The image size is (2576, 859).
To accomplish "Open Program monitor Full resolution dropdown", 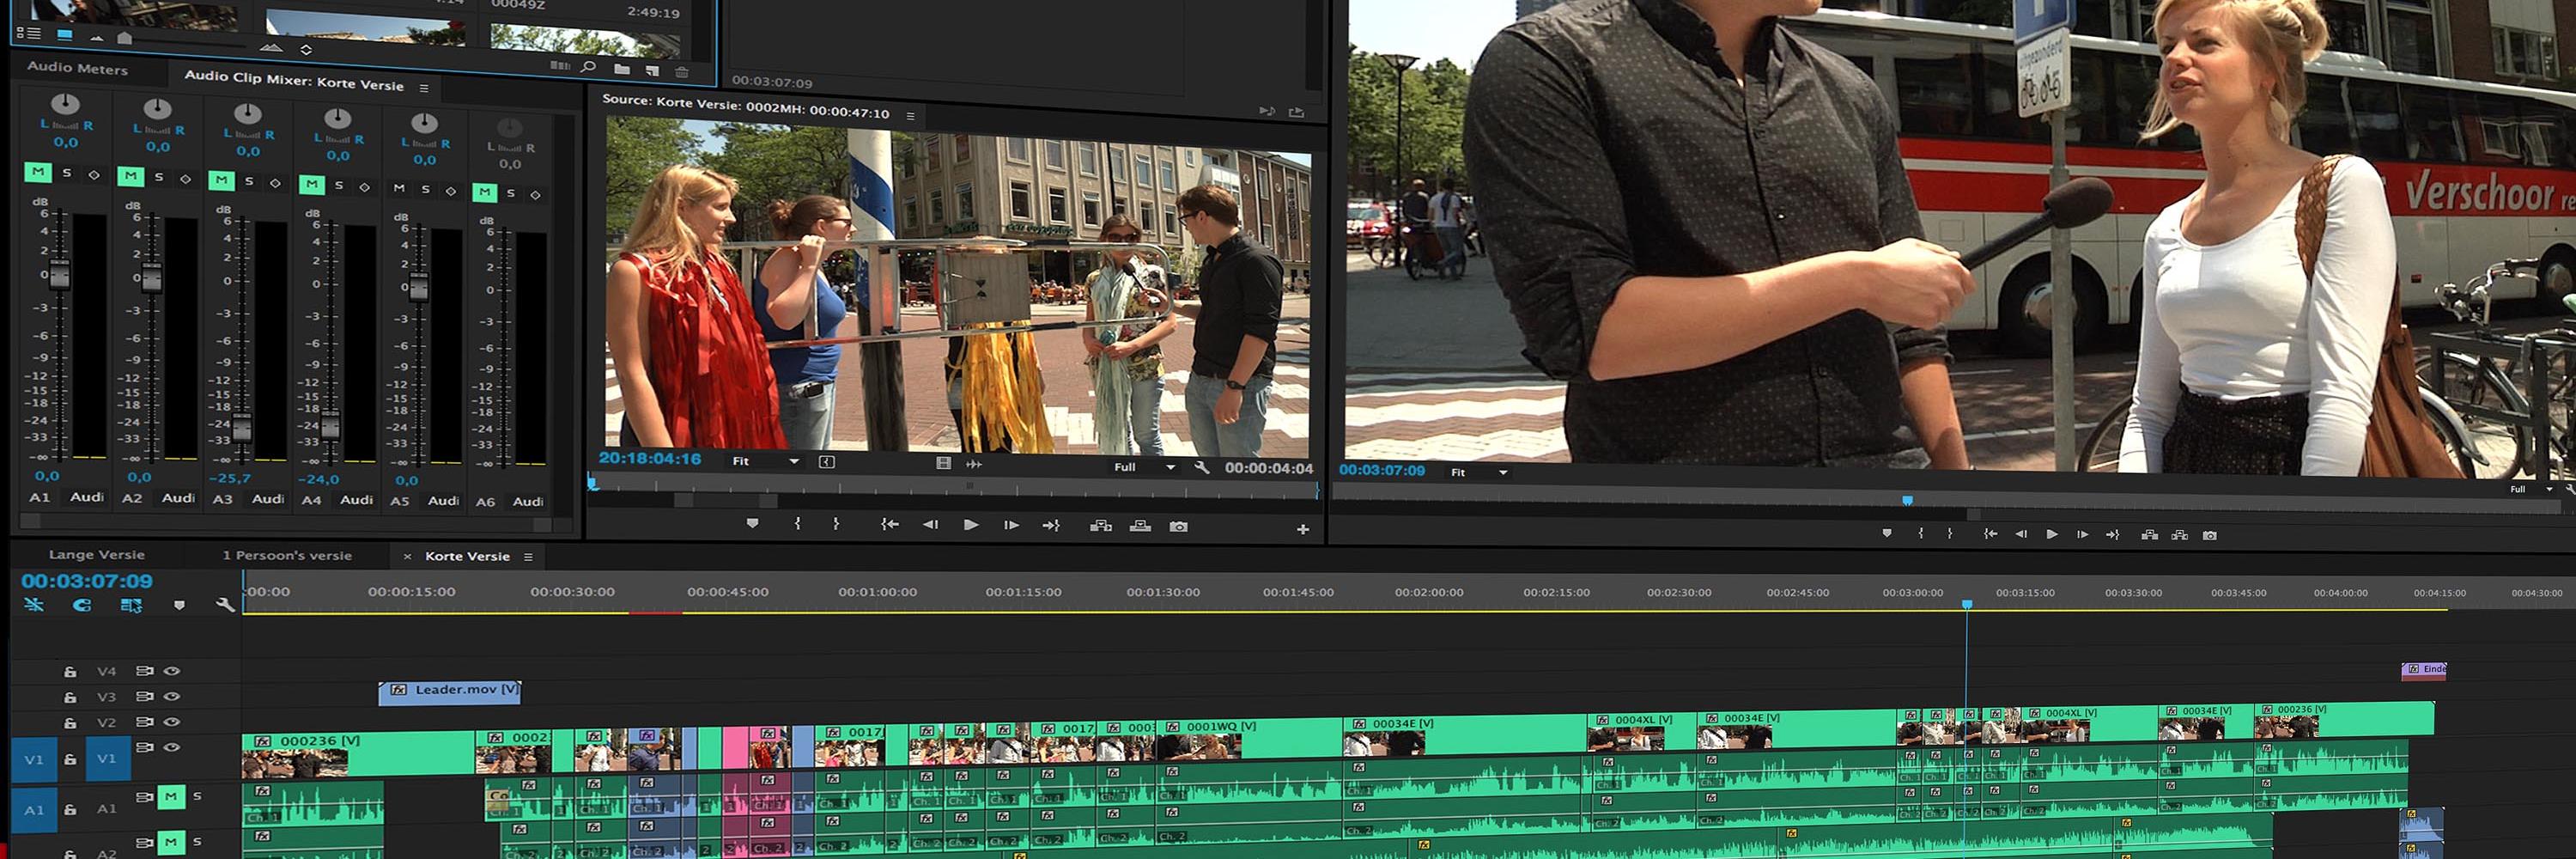I will click(x=2532, y=489).
